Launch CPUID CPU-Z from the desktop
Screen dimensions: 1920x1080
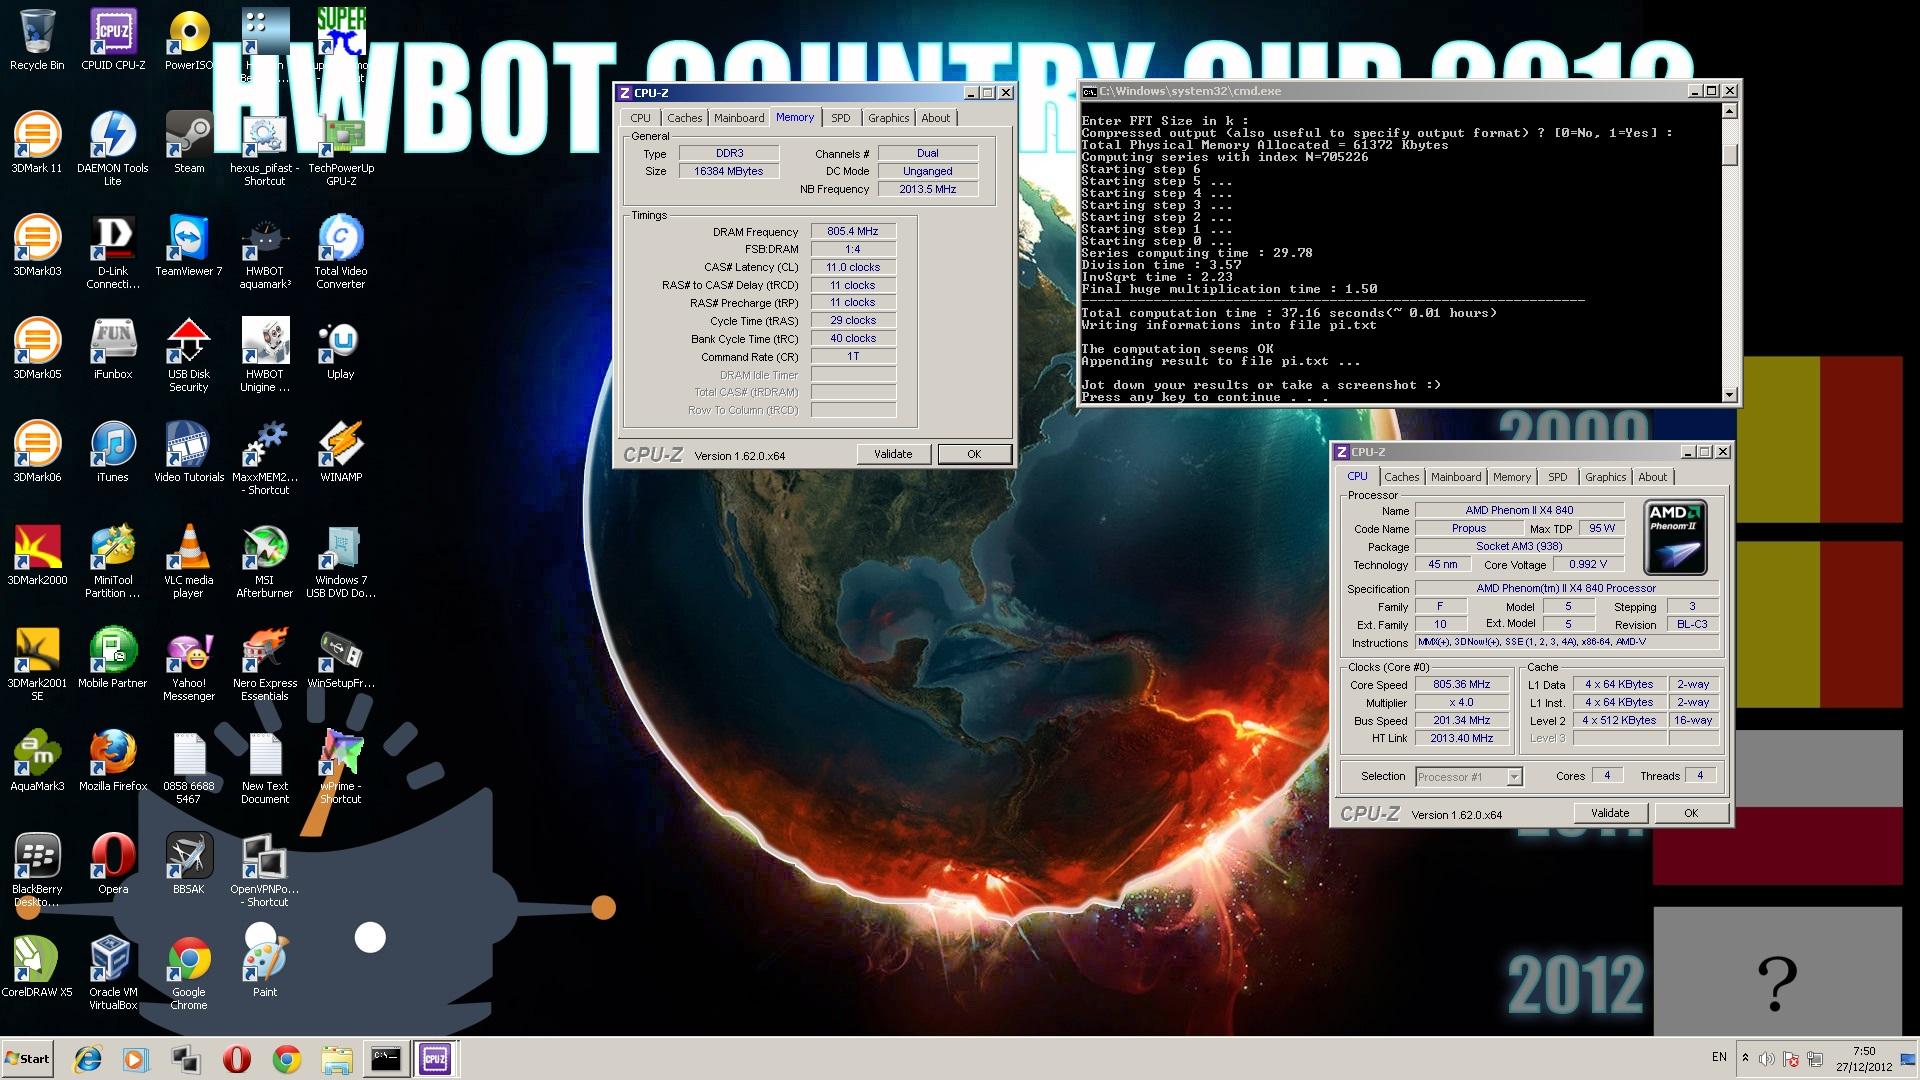pos(113,40)
